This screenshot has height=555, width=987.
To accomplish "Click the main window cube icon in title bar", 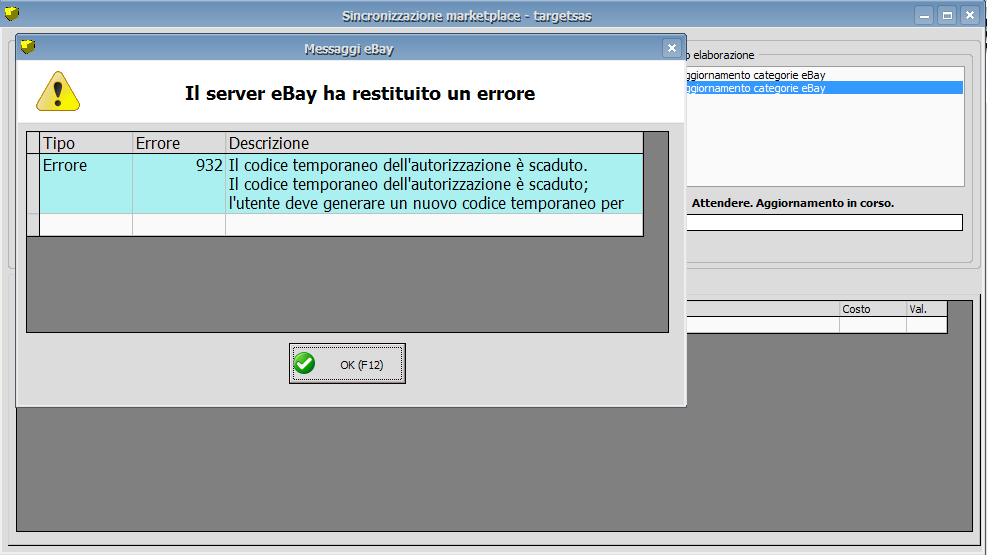I will [12, 13].
